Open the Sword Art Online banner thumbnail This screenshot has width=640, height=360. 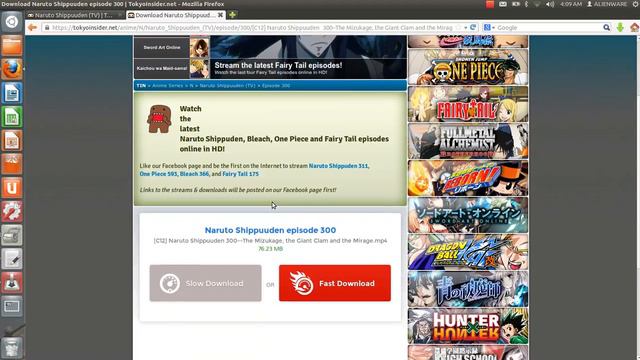(x=468, y=215)
